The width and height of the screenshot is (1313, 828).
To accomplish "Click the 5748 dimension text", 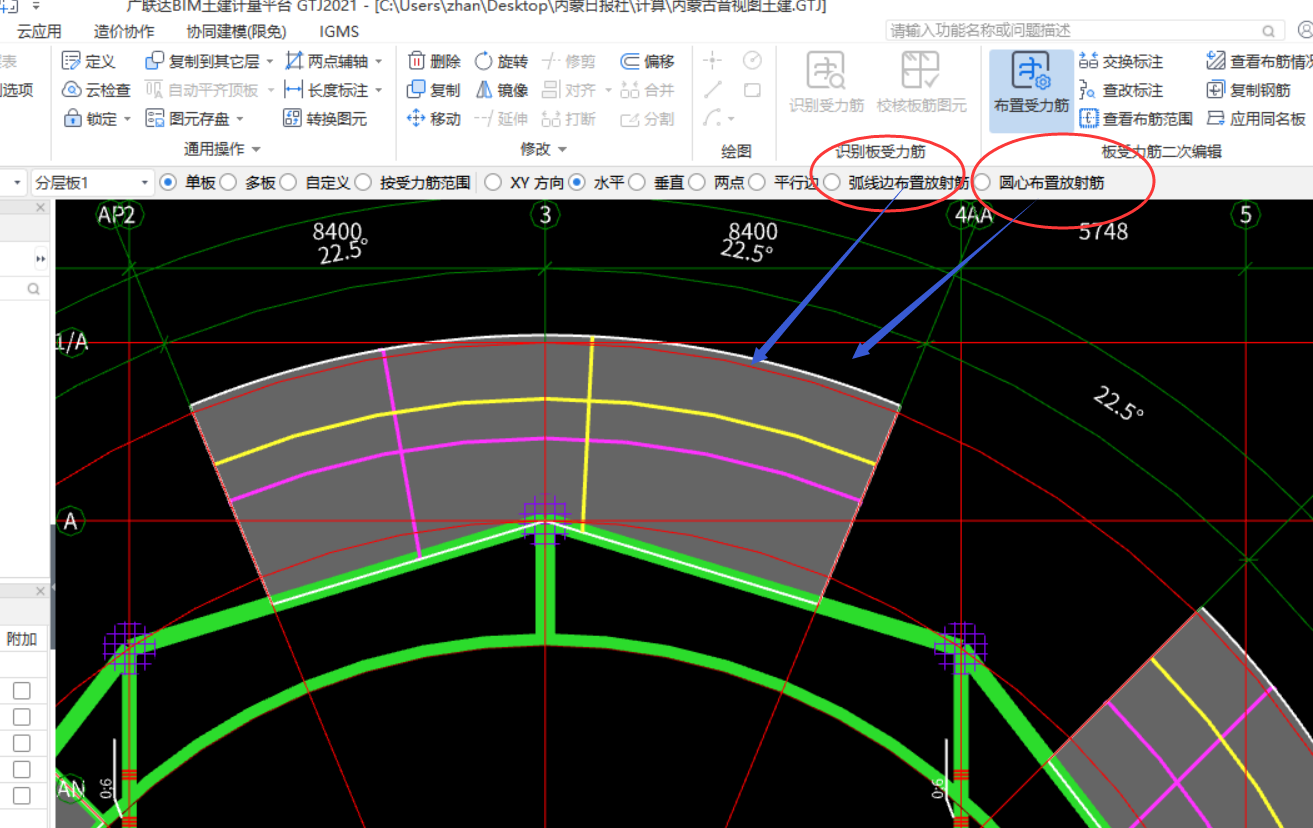I will 1103,232.
